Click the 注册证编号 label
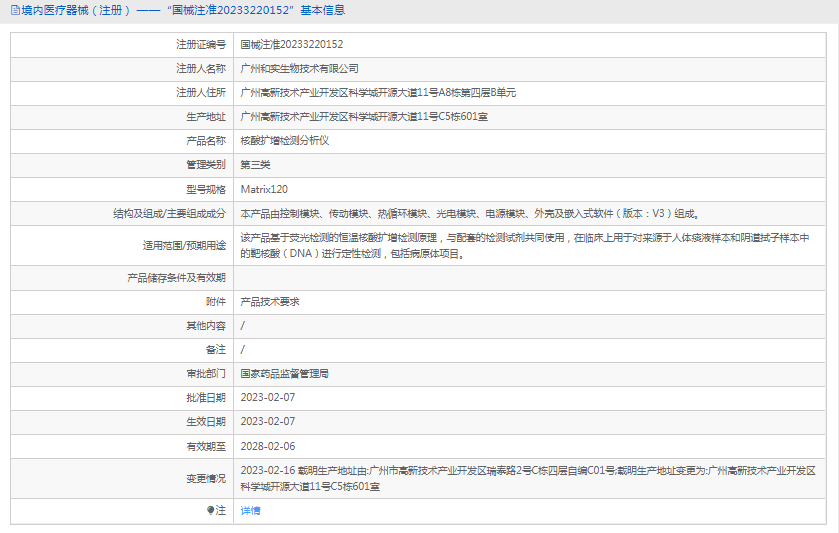This screenshot has width=839, height=533. 201,44
